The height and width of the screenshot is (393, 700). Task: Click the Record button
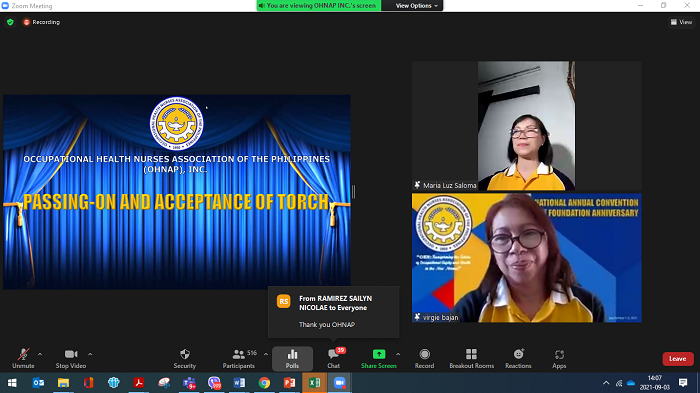click(425, 359)
